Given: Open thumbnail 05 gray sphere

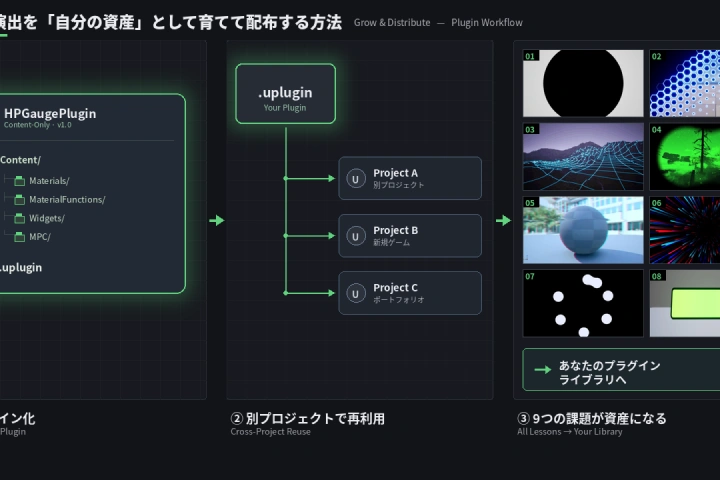Looking at the screenshot, I should (583, 230).
